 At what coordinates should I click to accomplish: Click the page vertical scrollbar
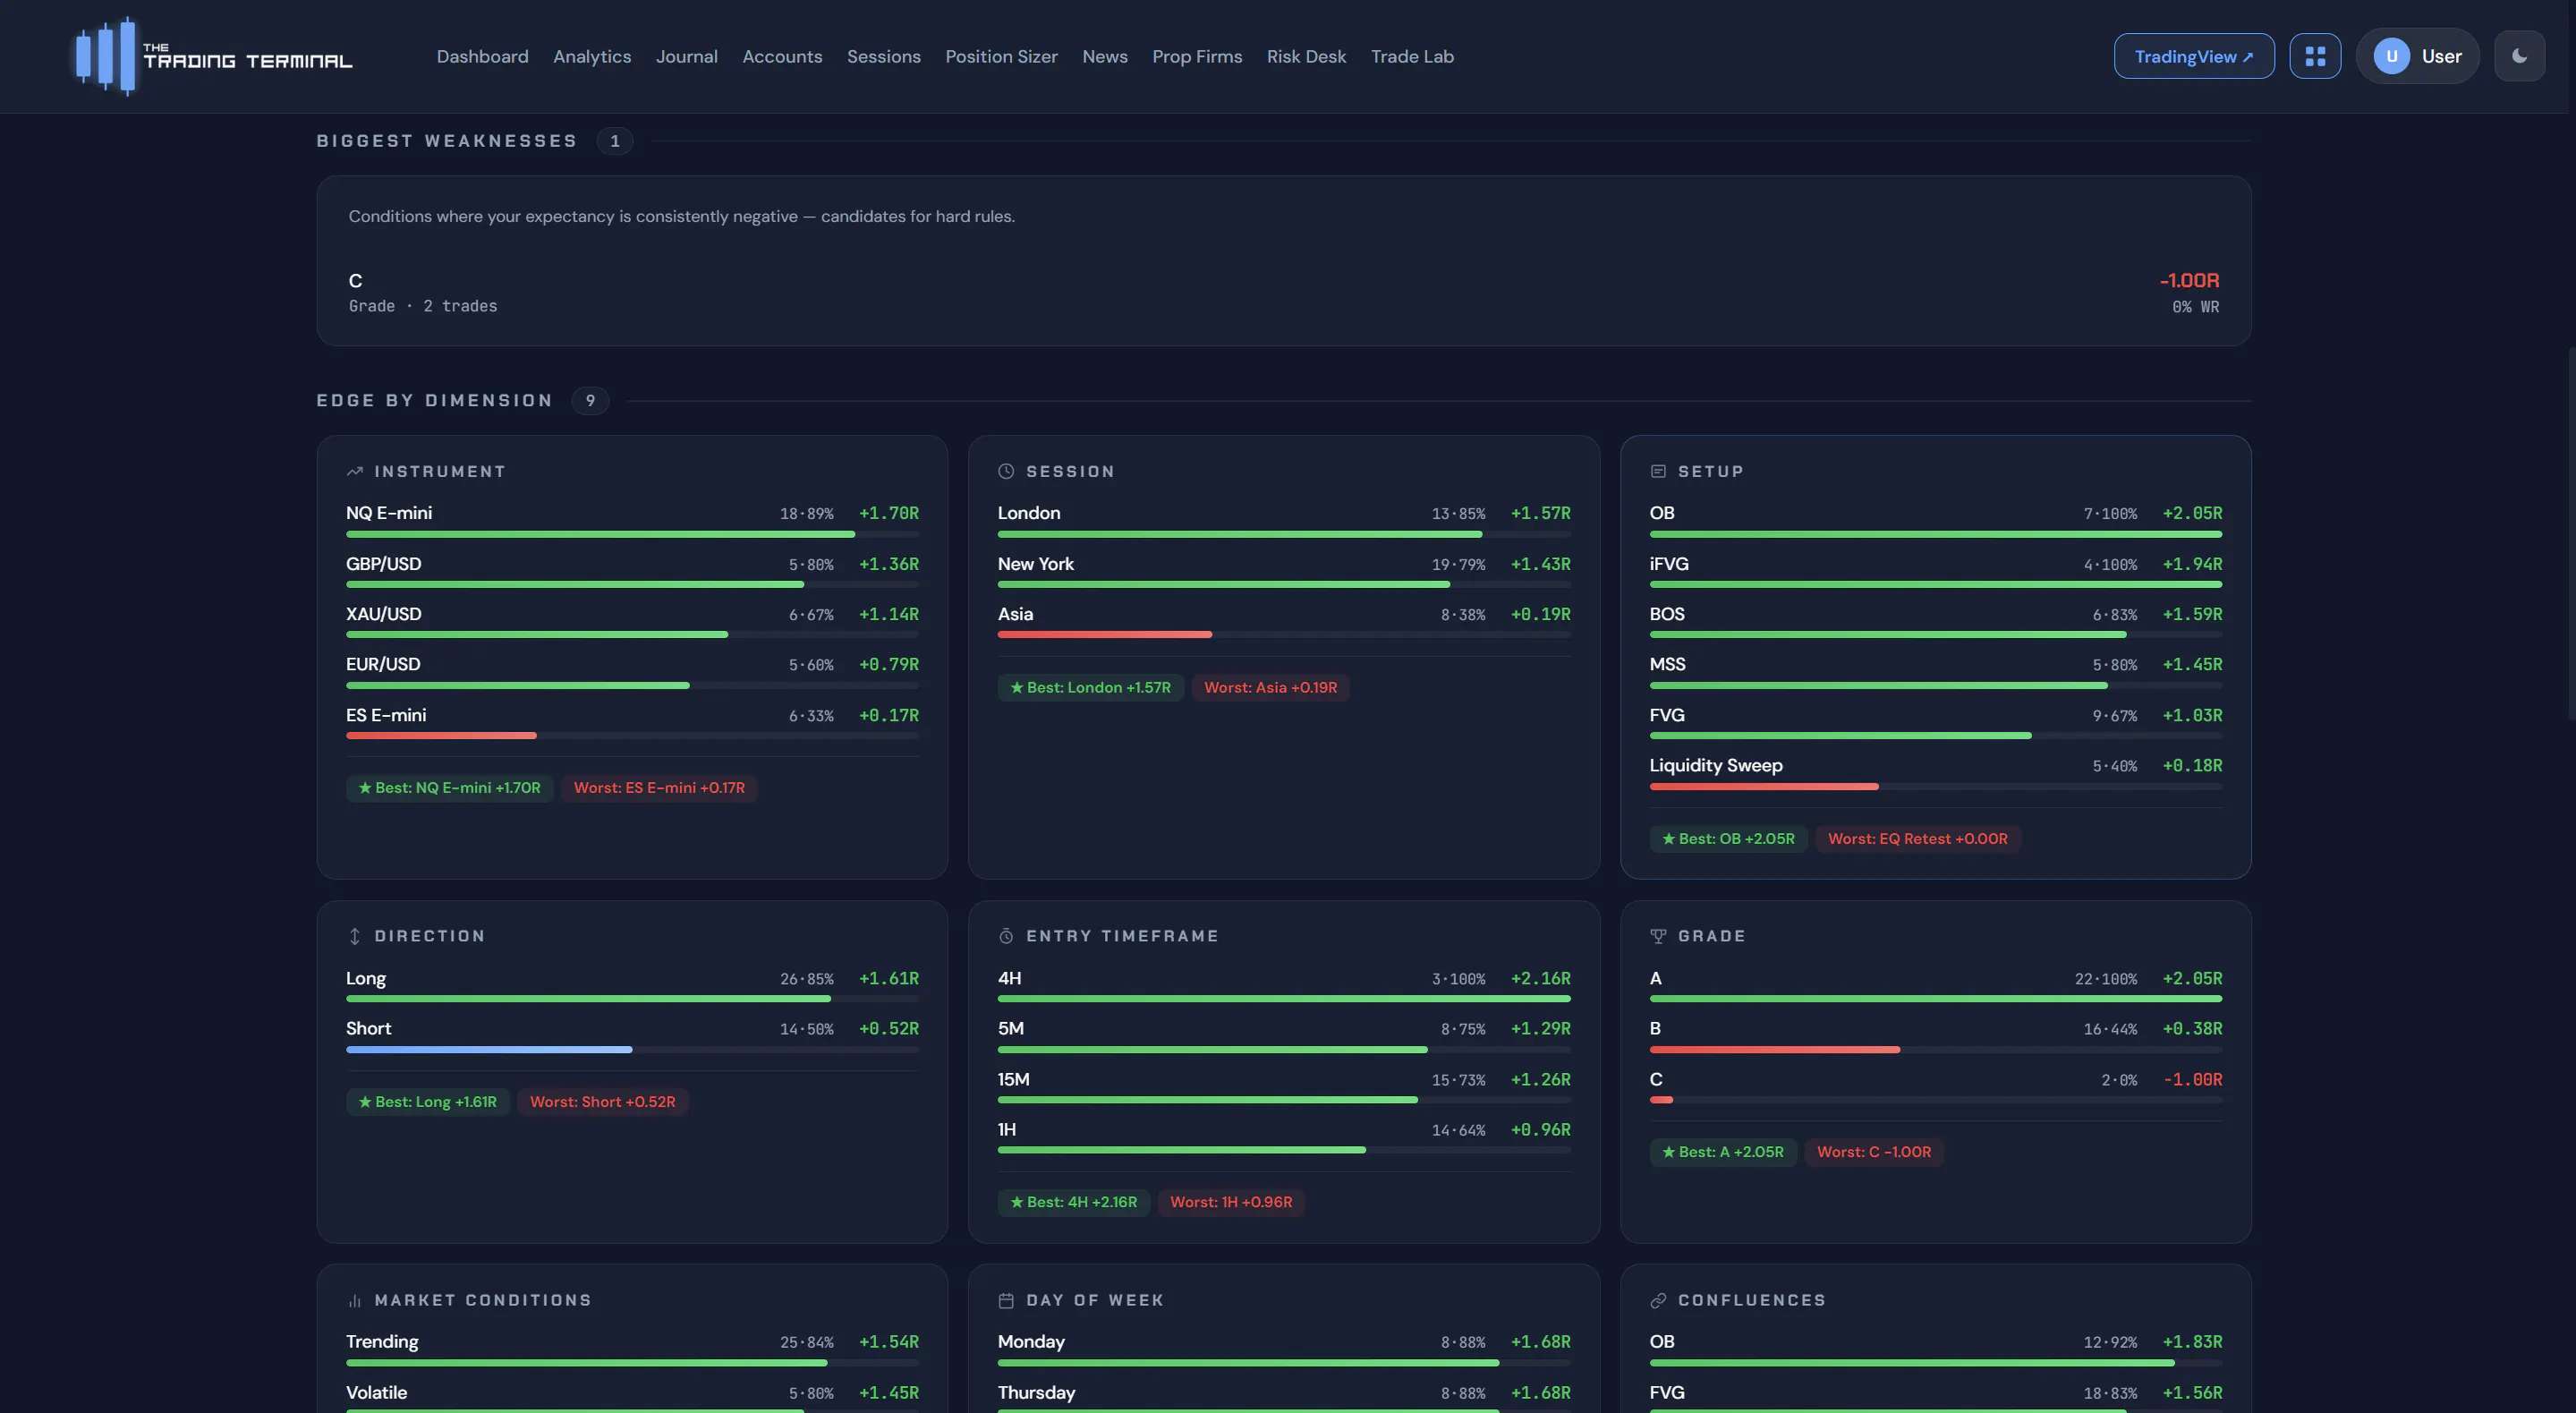pyautogui.click(x=2571, y=533)
